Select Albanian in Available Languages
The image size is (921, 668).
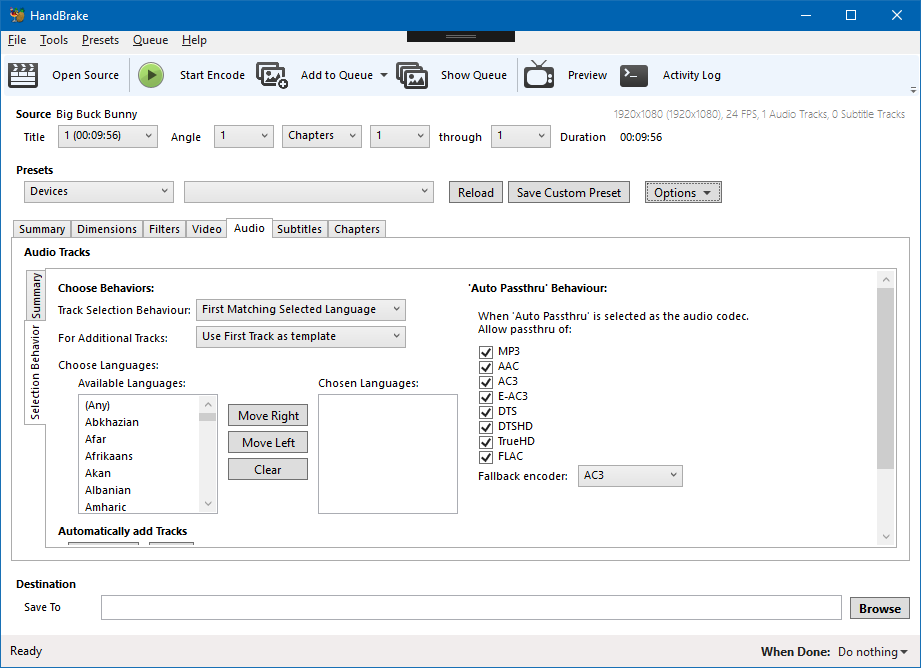pos(107,491)
